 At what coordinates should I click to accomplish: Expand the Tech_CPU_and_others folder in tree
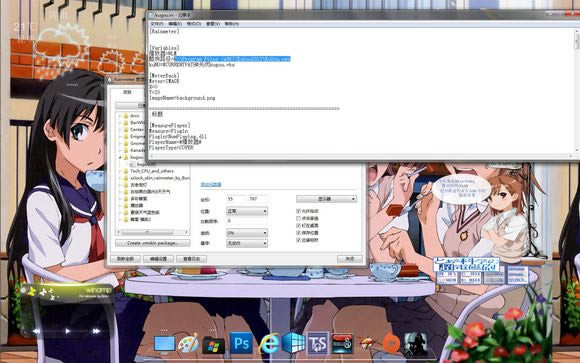pyautogui.click(x=120, y=171)
